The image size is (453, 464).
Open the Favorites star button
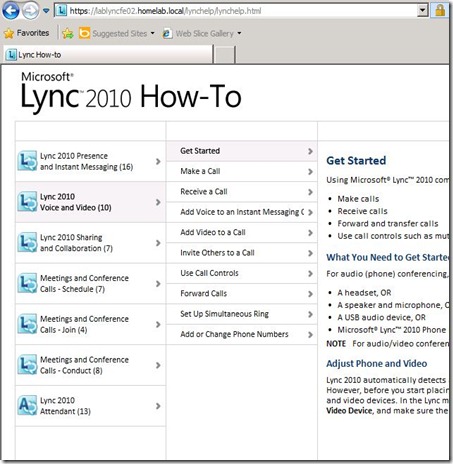27,33
